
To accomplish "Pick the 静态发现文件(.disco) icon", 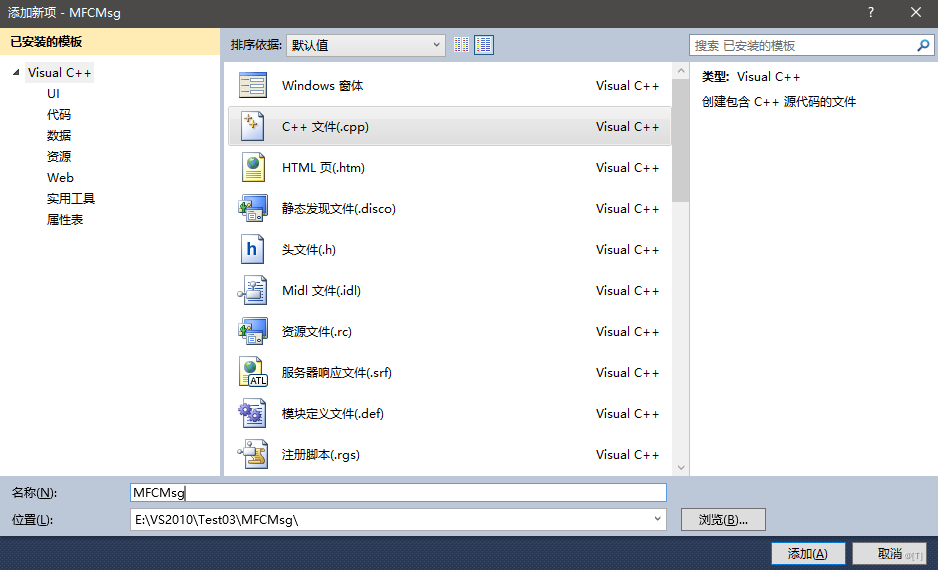I will click(252, 208).
